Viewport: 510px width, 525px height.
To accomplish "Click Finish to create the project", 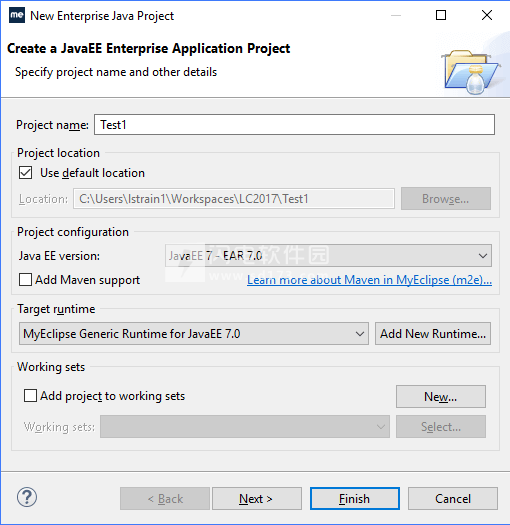I will point(355,499).
